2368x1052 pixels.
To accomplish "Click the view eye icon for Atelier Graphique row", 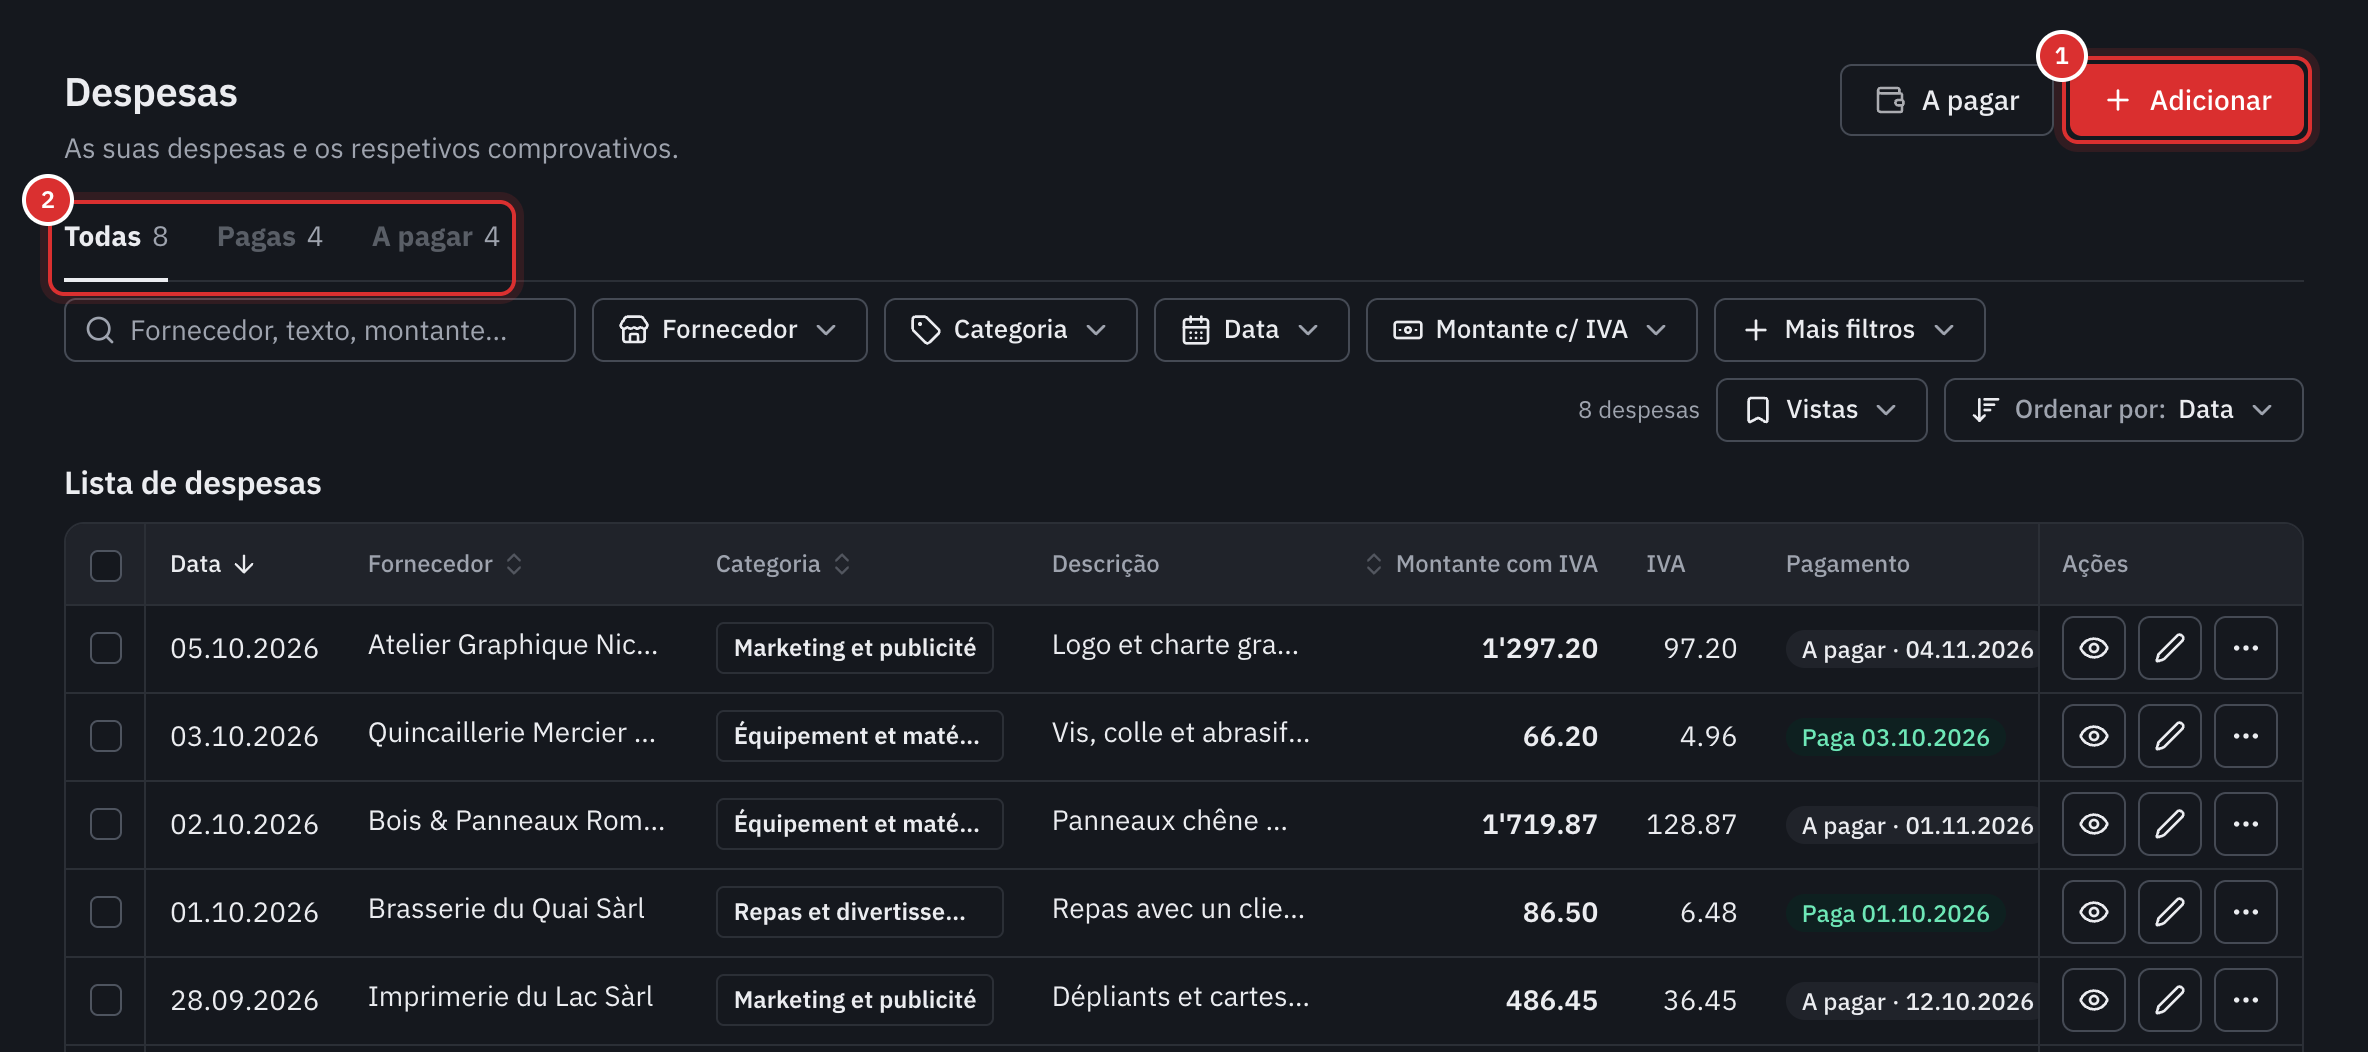I will pyautogui.click(x=2093, y=648).
